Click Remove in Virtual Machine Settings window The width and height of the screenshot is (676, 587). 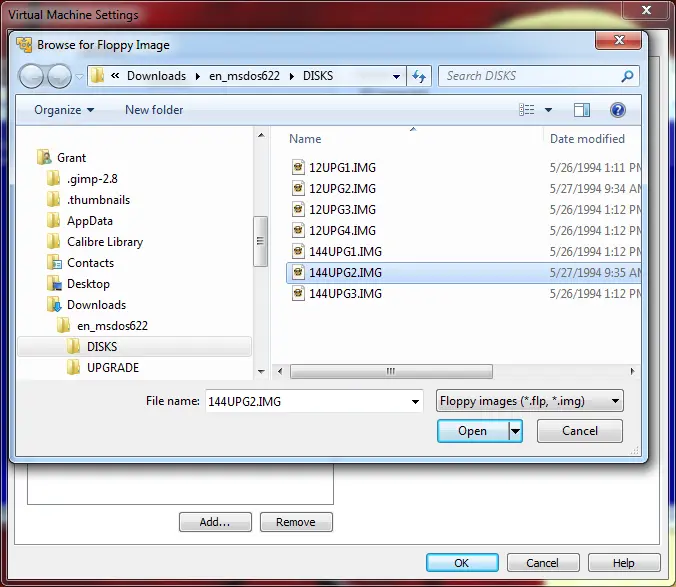point(296,522)
